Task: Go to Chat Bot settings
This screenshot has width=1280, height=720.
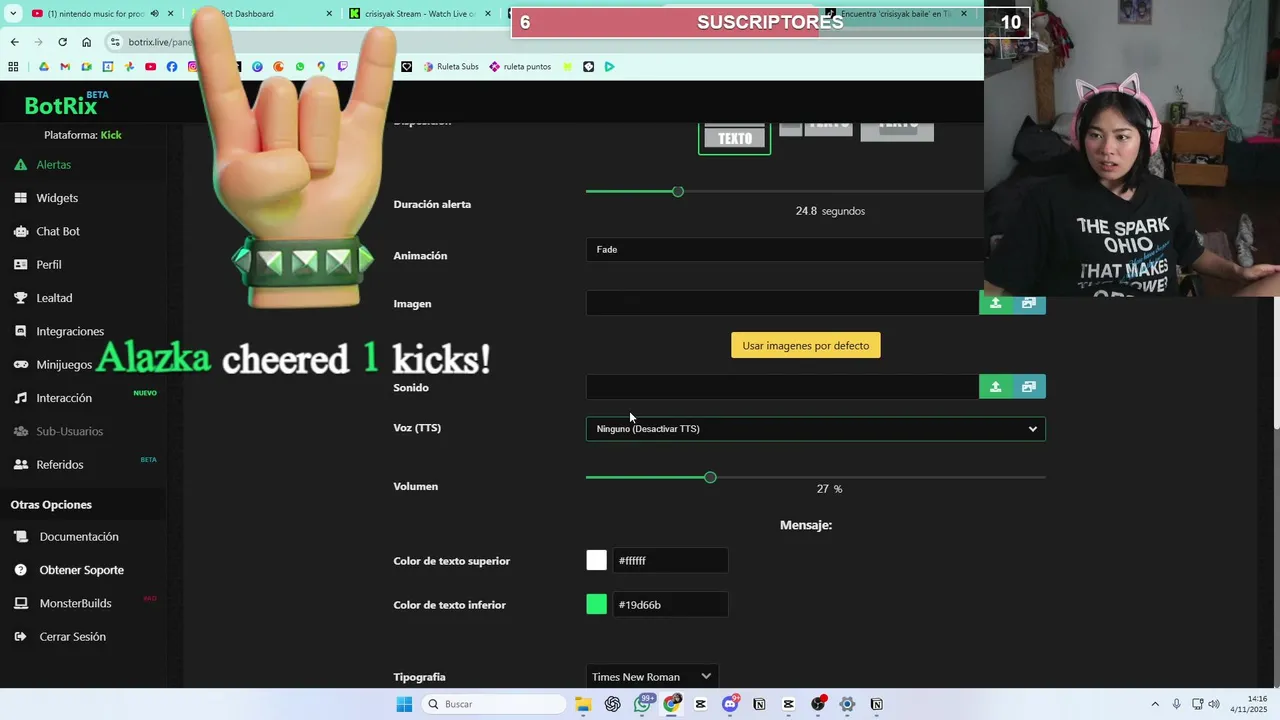Action: click(58, 231)
